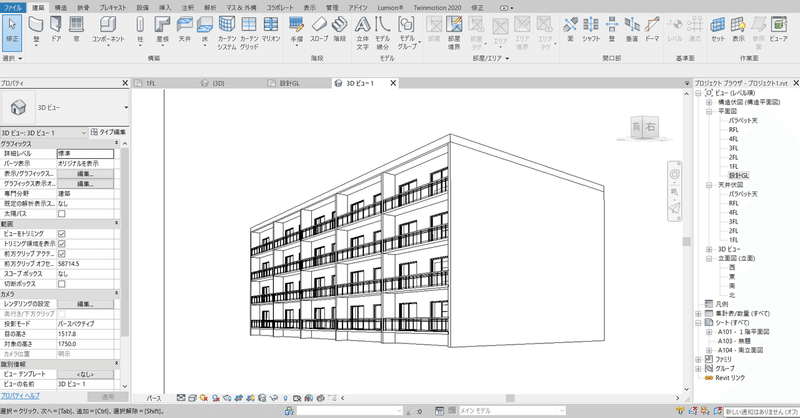Switch to the 注釈 ribbon tab
The image size is (800, 418).
(188, 8)
